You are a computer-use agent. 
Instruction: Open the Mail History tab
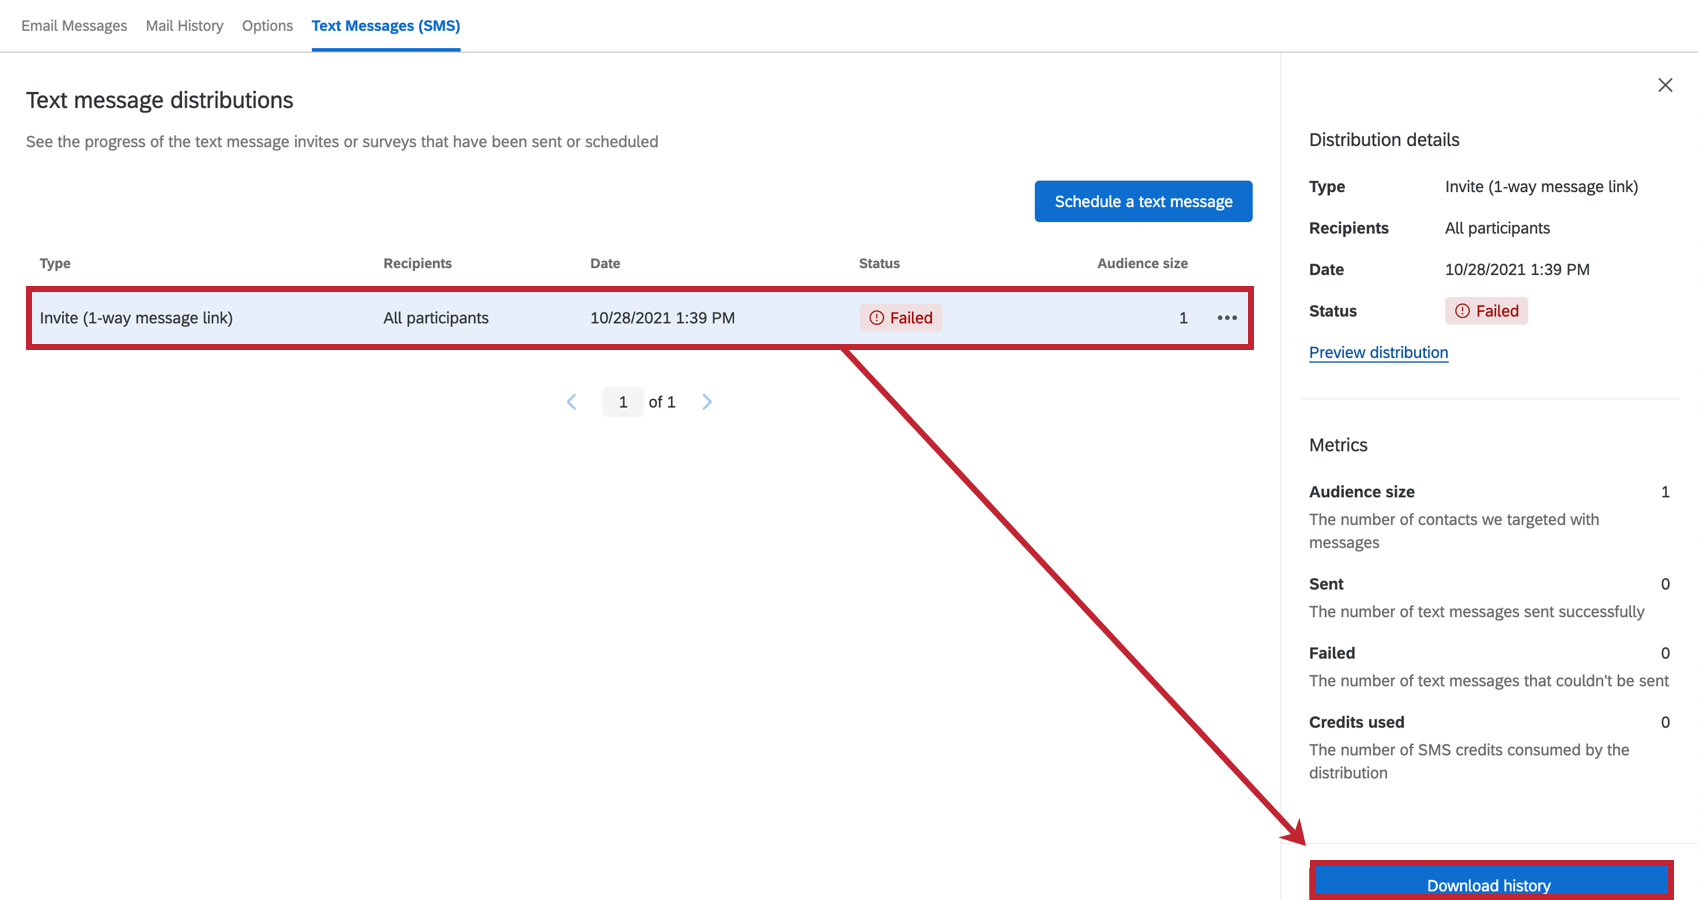click(184, 25)
